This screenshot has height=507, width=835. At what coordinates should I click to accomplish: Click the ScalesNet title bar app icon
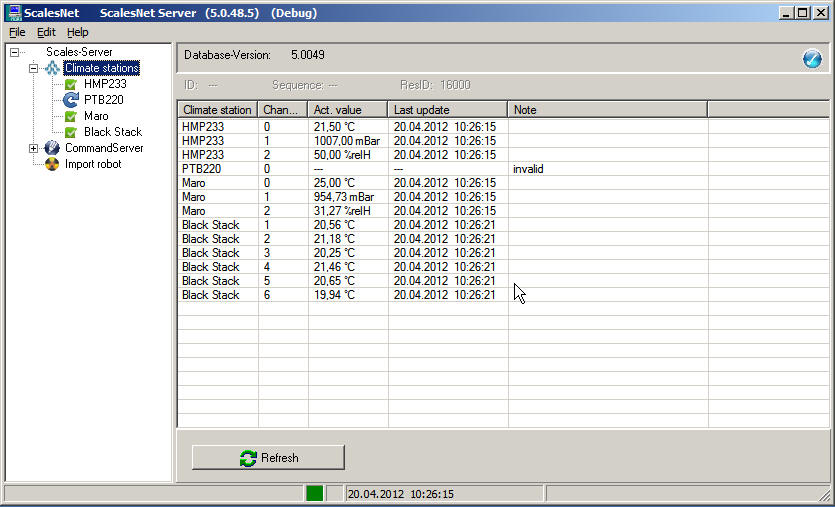(13, 12)
